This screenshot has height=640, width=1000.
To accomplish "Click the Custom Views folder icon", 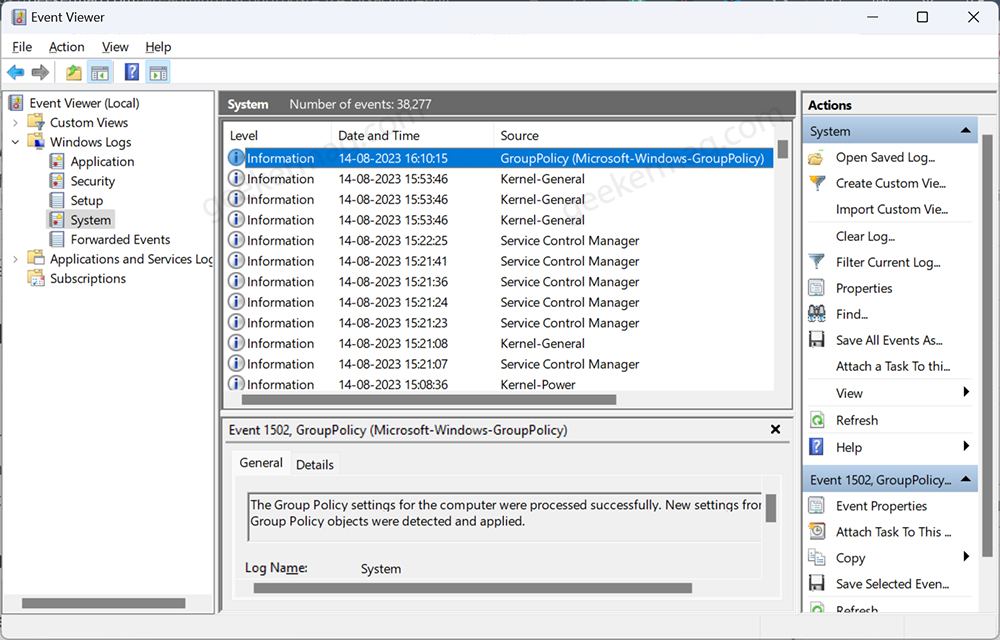I will point(36,122).
